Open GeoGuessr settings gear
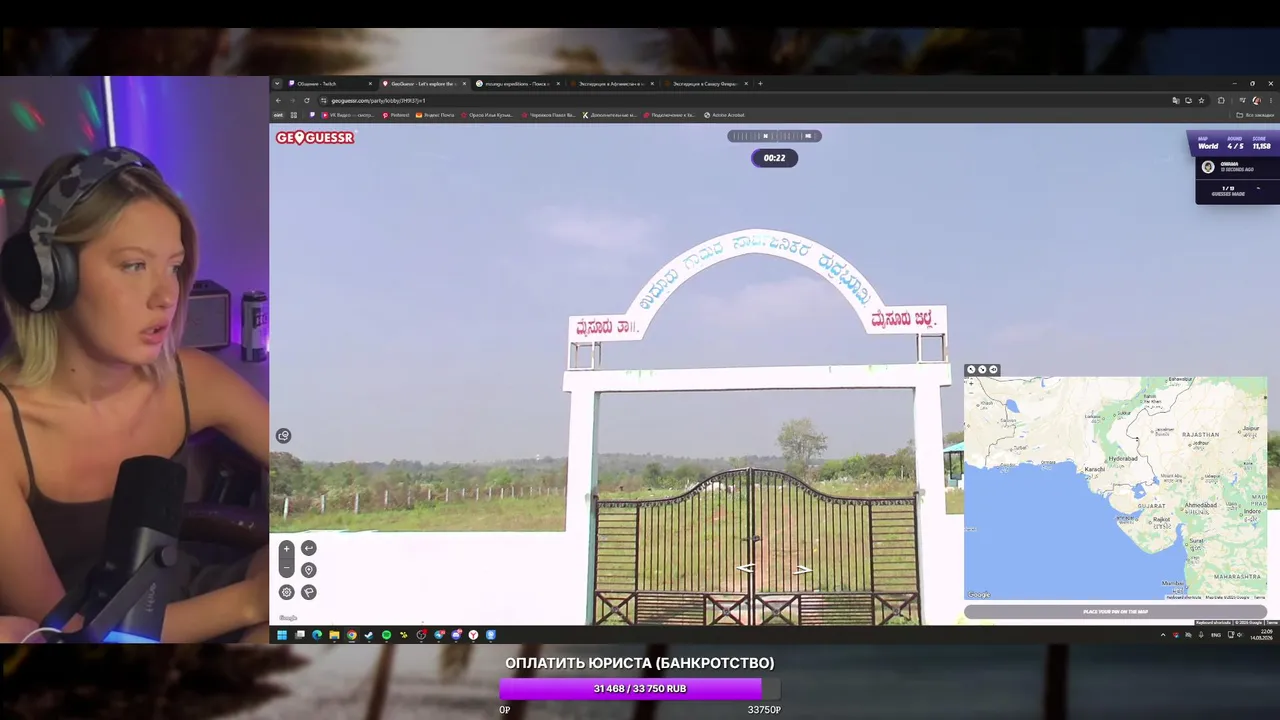Screen dimensions: 1280x720 pos(286,592)
